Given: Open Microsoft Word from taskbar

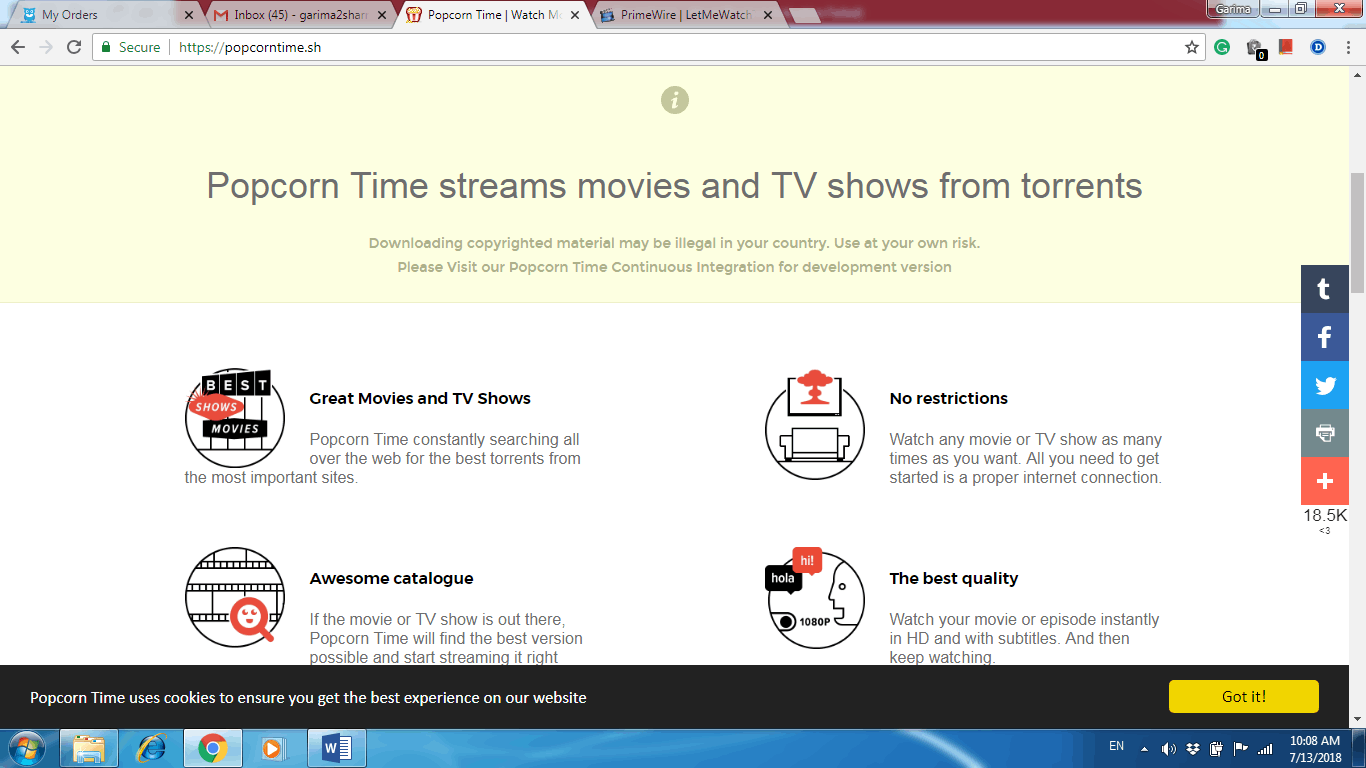Looking at the screenshot, I should tap(337, 747).
